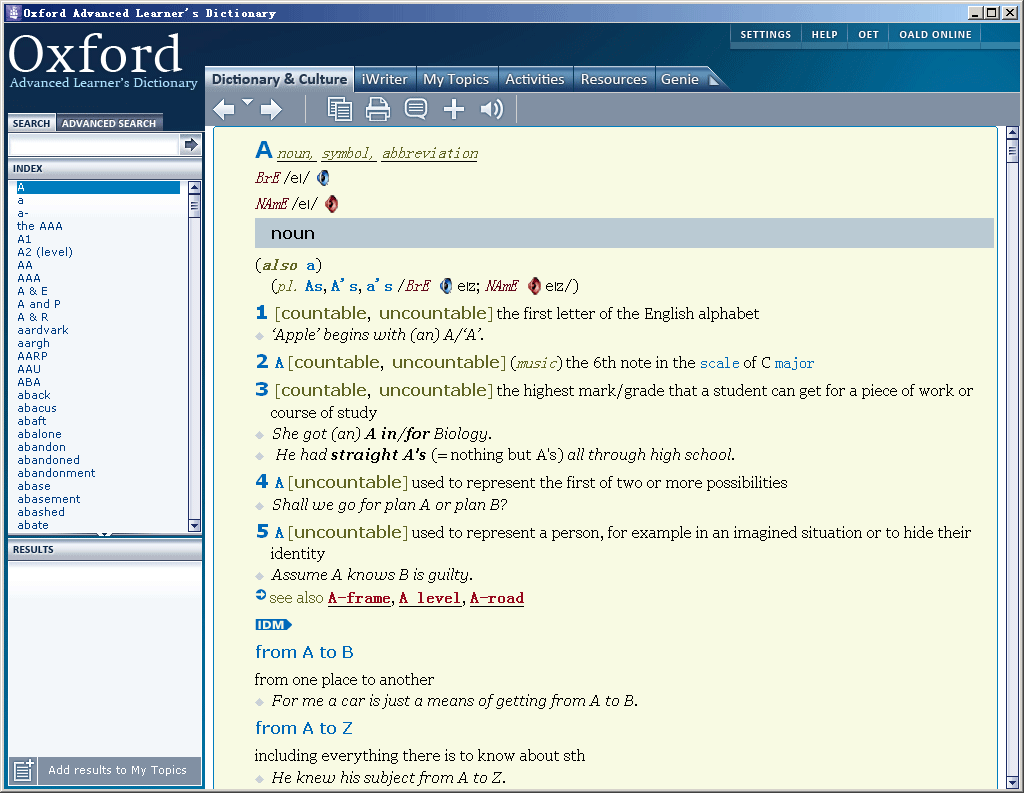The image size is (1024, 793).
Task: Expand the hidden tabs arrow after Genie
Action: click(714, 80)
